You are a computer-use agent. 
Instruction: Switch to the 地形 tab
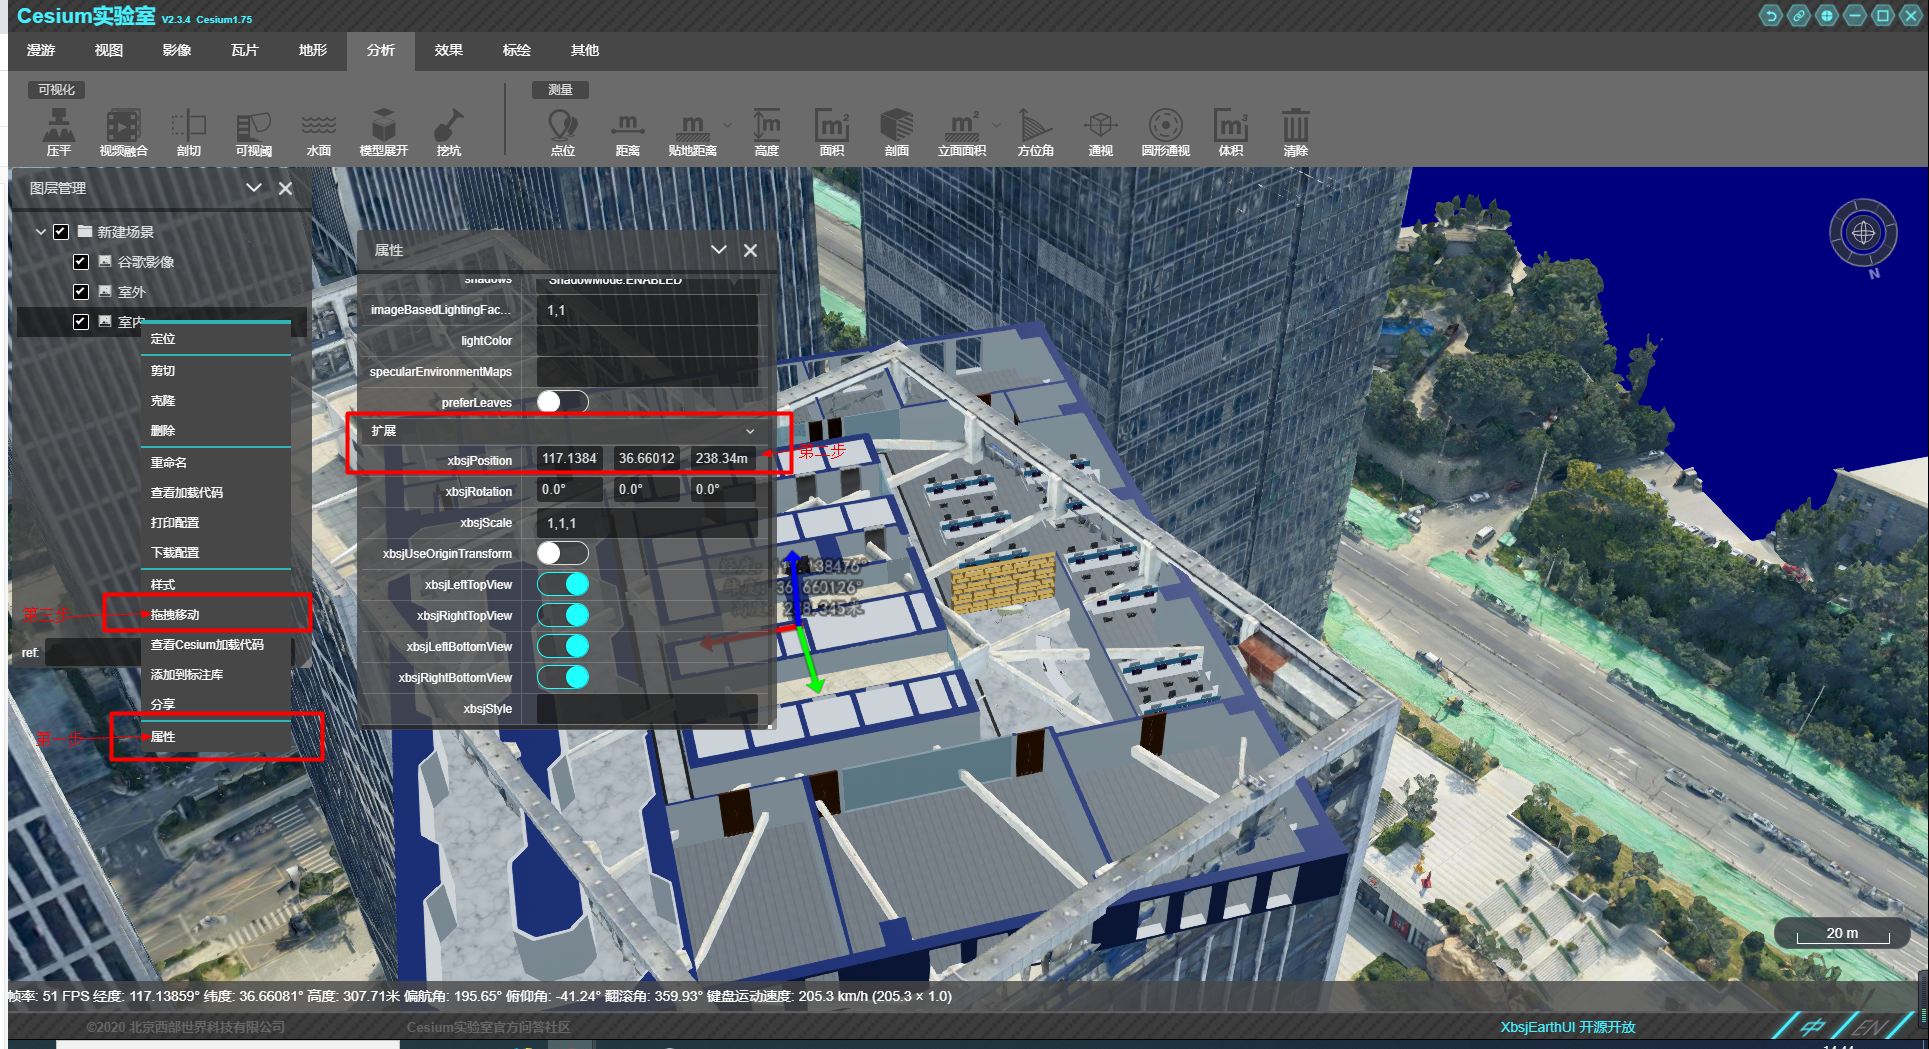coord(313,50)
